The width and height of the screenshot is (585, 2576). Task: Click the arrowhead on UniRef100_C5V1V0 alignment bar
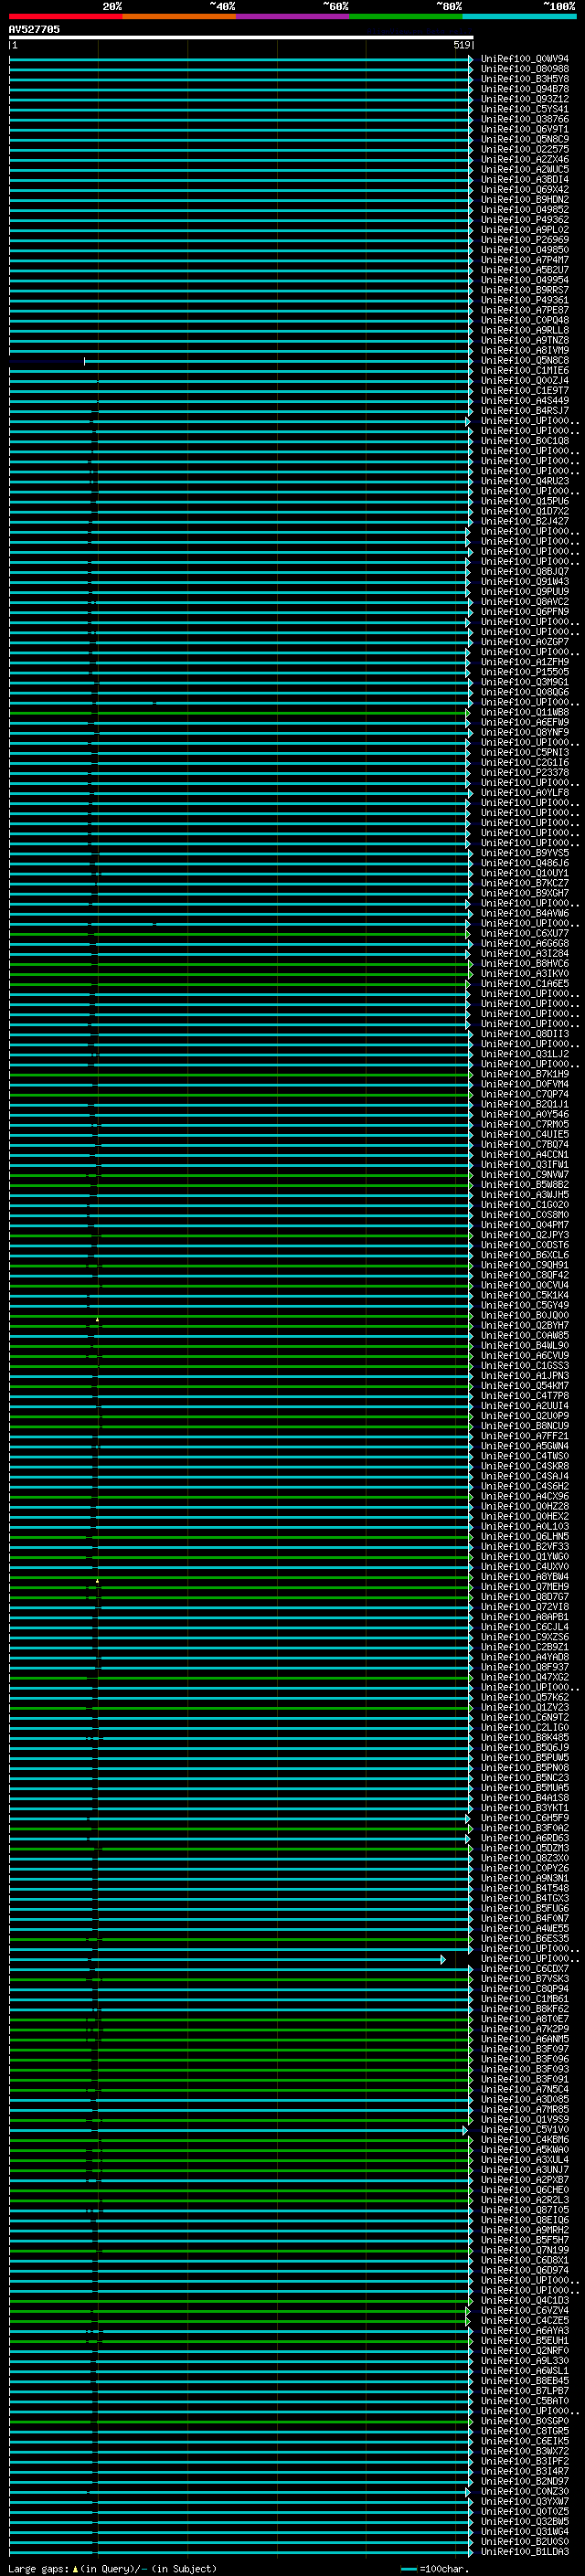point(465,2130)
